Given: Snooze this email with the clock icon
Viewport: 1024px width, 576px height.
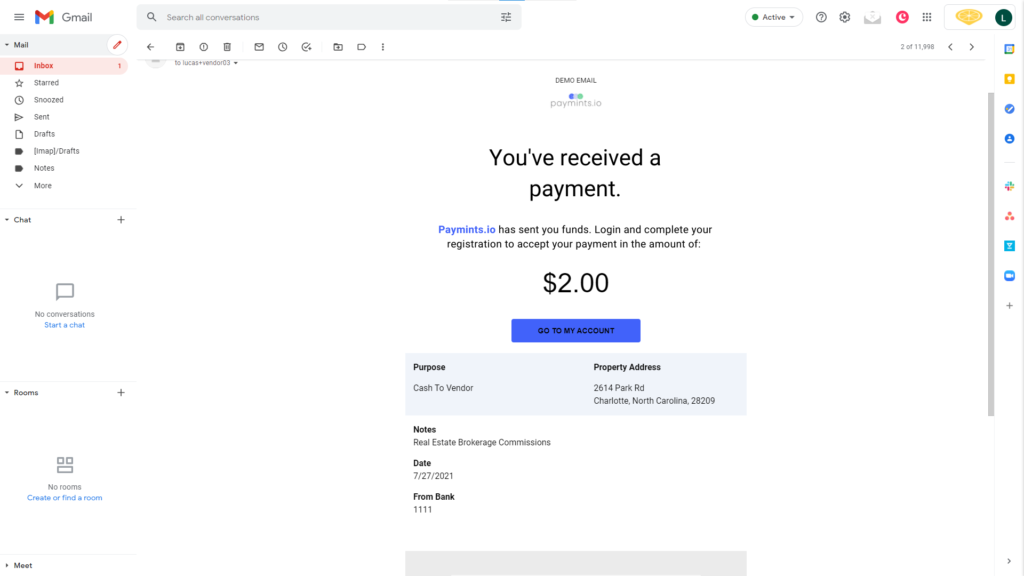Looking at the screenshot, I should coord(283,47).
